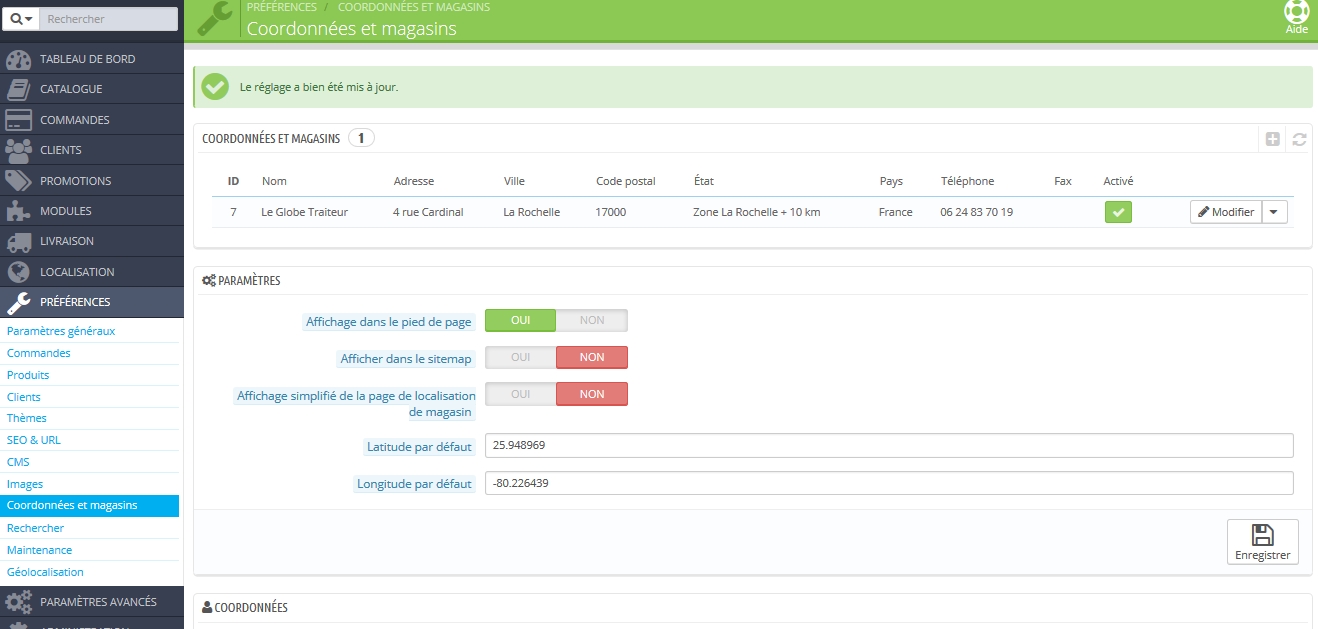This screenshot has height=629, width=1318.
Task: Click the Latitude par défaut field
Action: click(889, 445)
